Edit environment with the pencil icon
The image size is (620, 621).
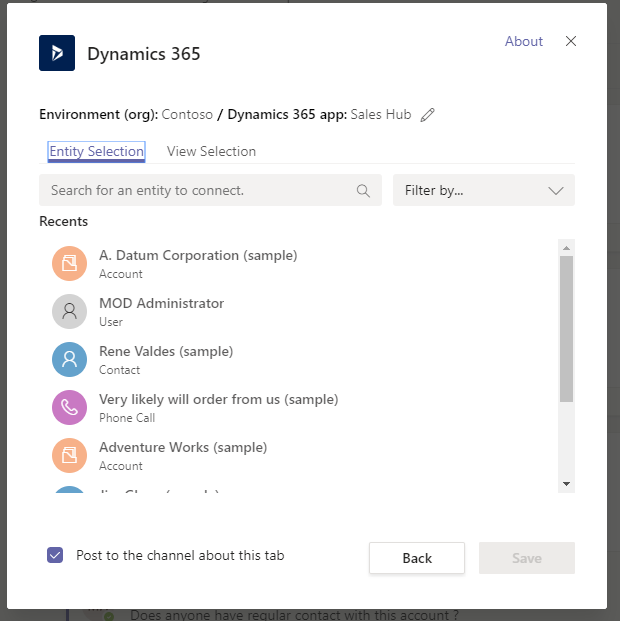click(427, 115)
